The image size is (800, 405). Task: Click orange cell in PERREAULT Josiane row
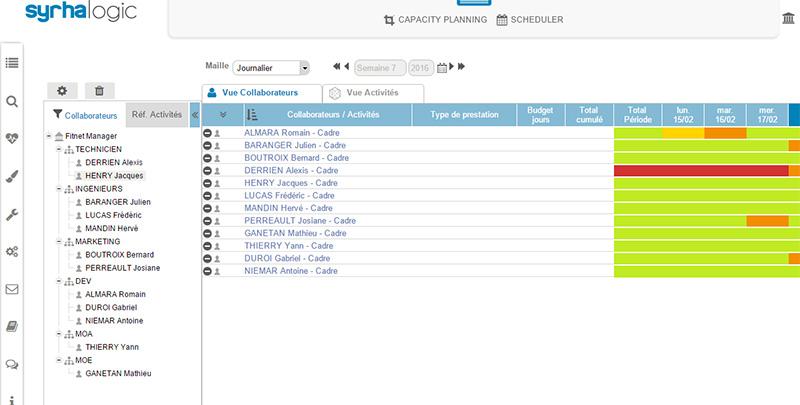(x=767, y=221)
